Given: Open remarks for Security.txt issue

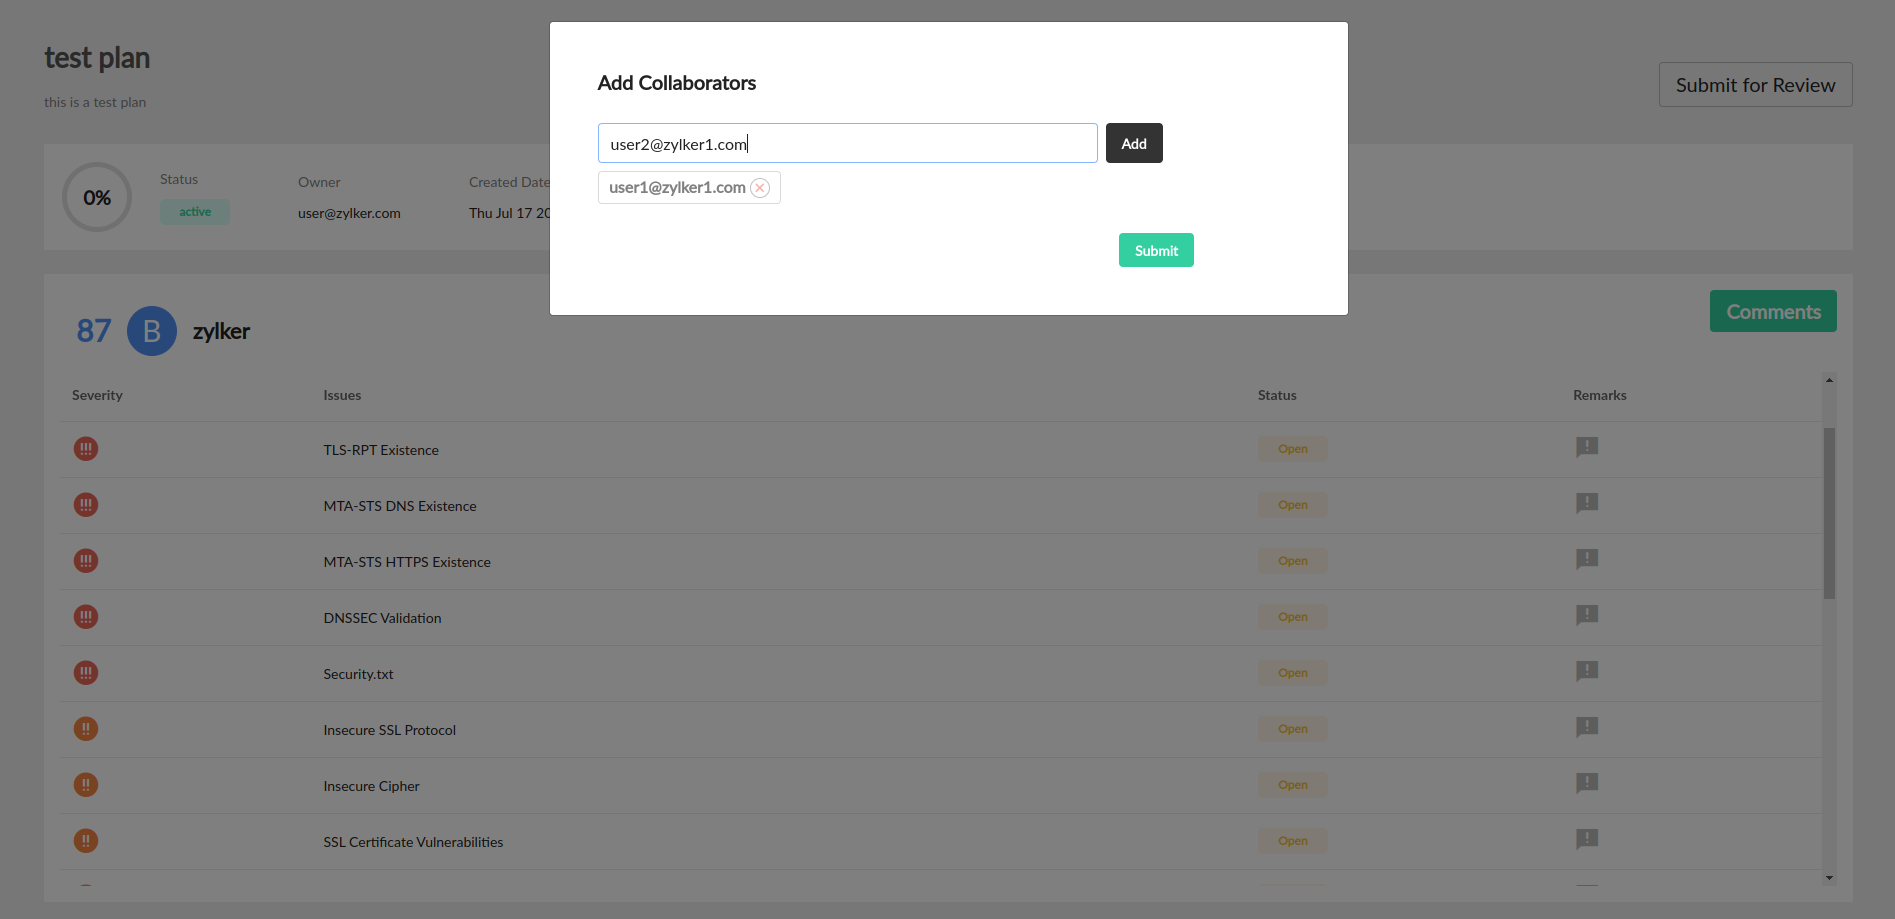Looking at the screenshot, I should click(1586, 671).
